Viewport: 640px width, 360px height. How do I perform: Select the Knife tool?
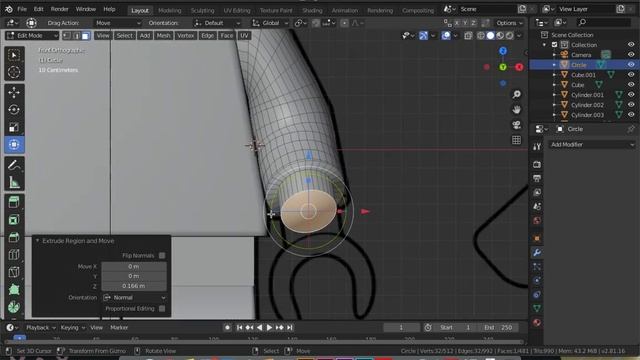point(14,272)
